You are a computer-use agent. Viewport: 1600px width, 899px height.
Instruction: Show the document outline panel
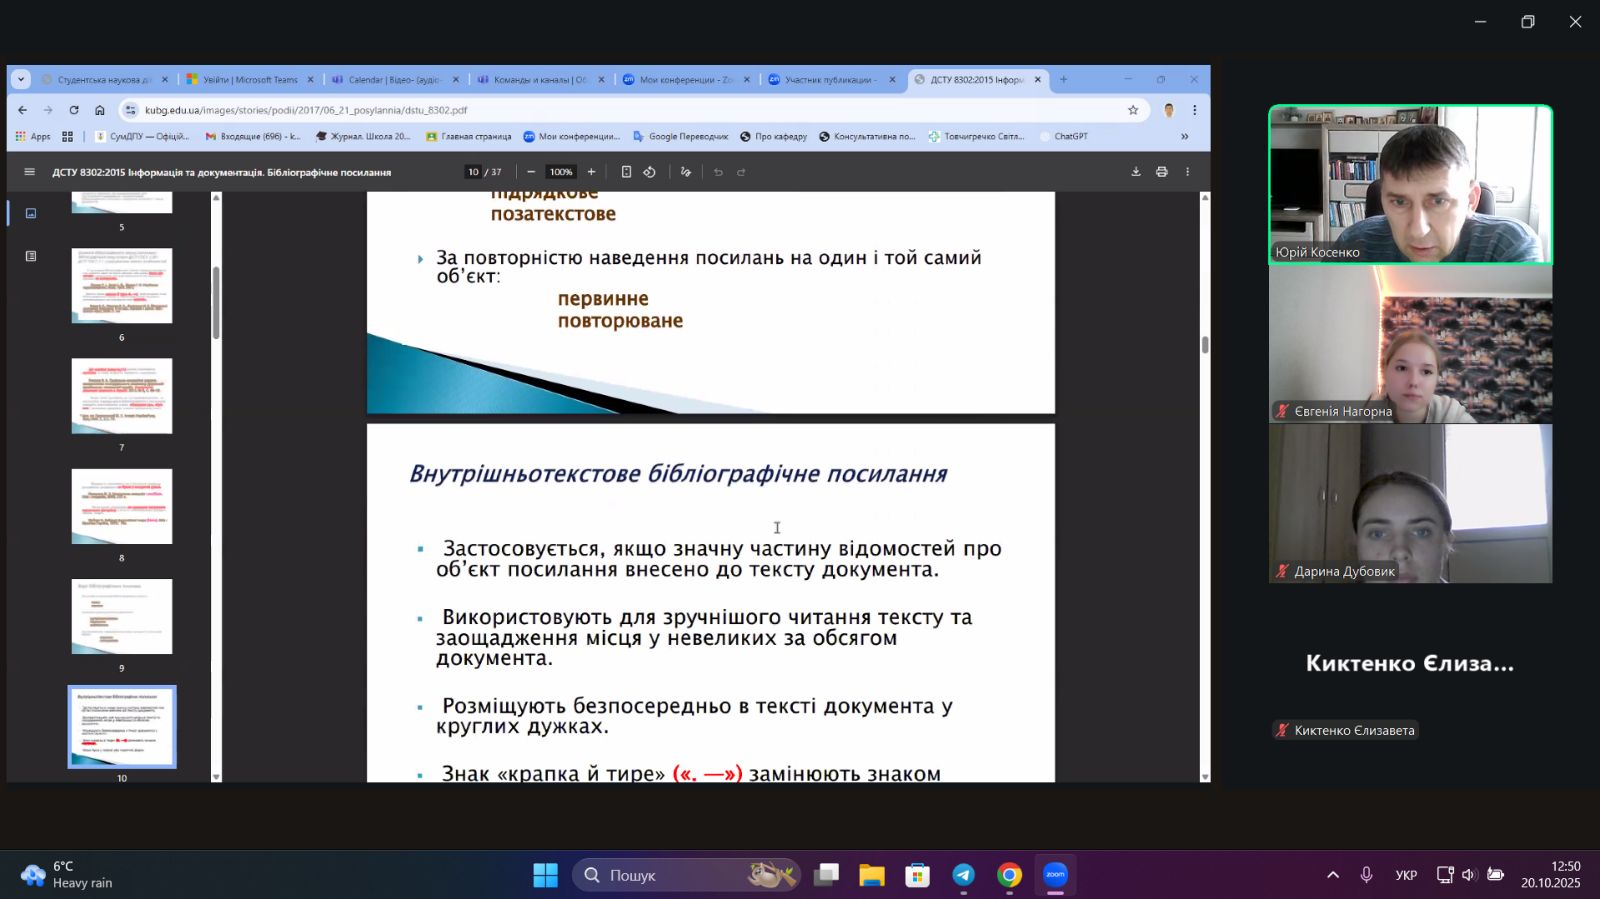pyautogui.click(x=31, y=256)
